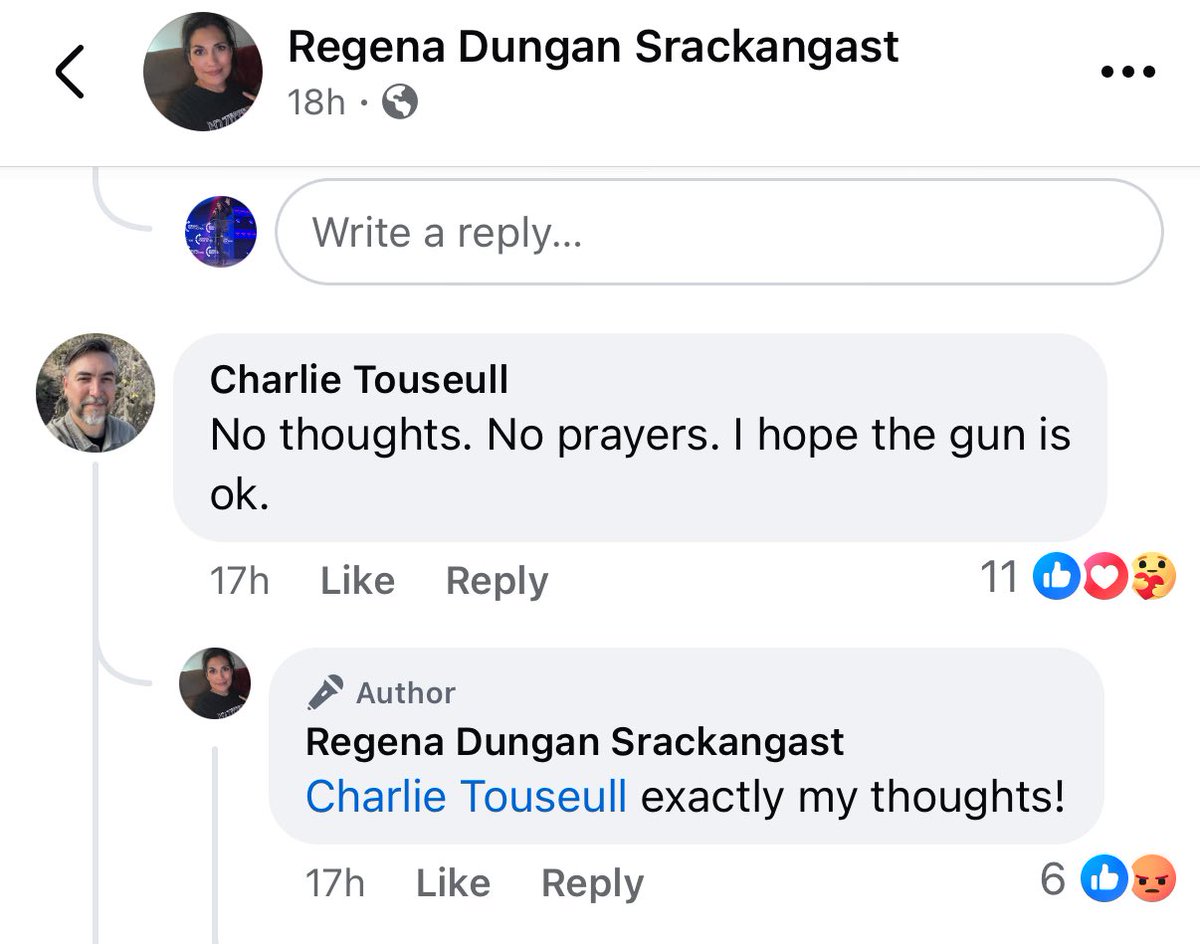The width and height of the screenshot is (1200, 944).
Task: Click the angry face reaction on Regena's reply
Action: tap(1152, 880)
